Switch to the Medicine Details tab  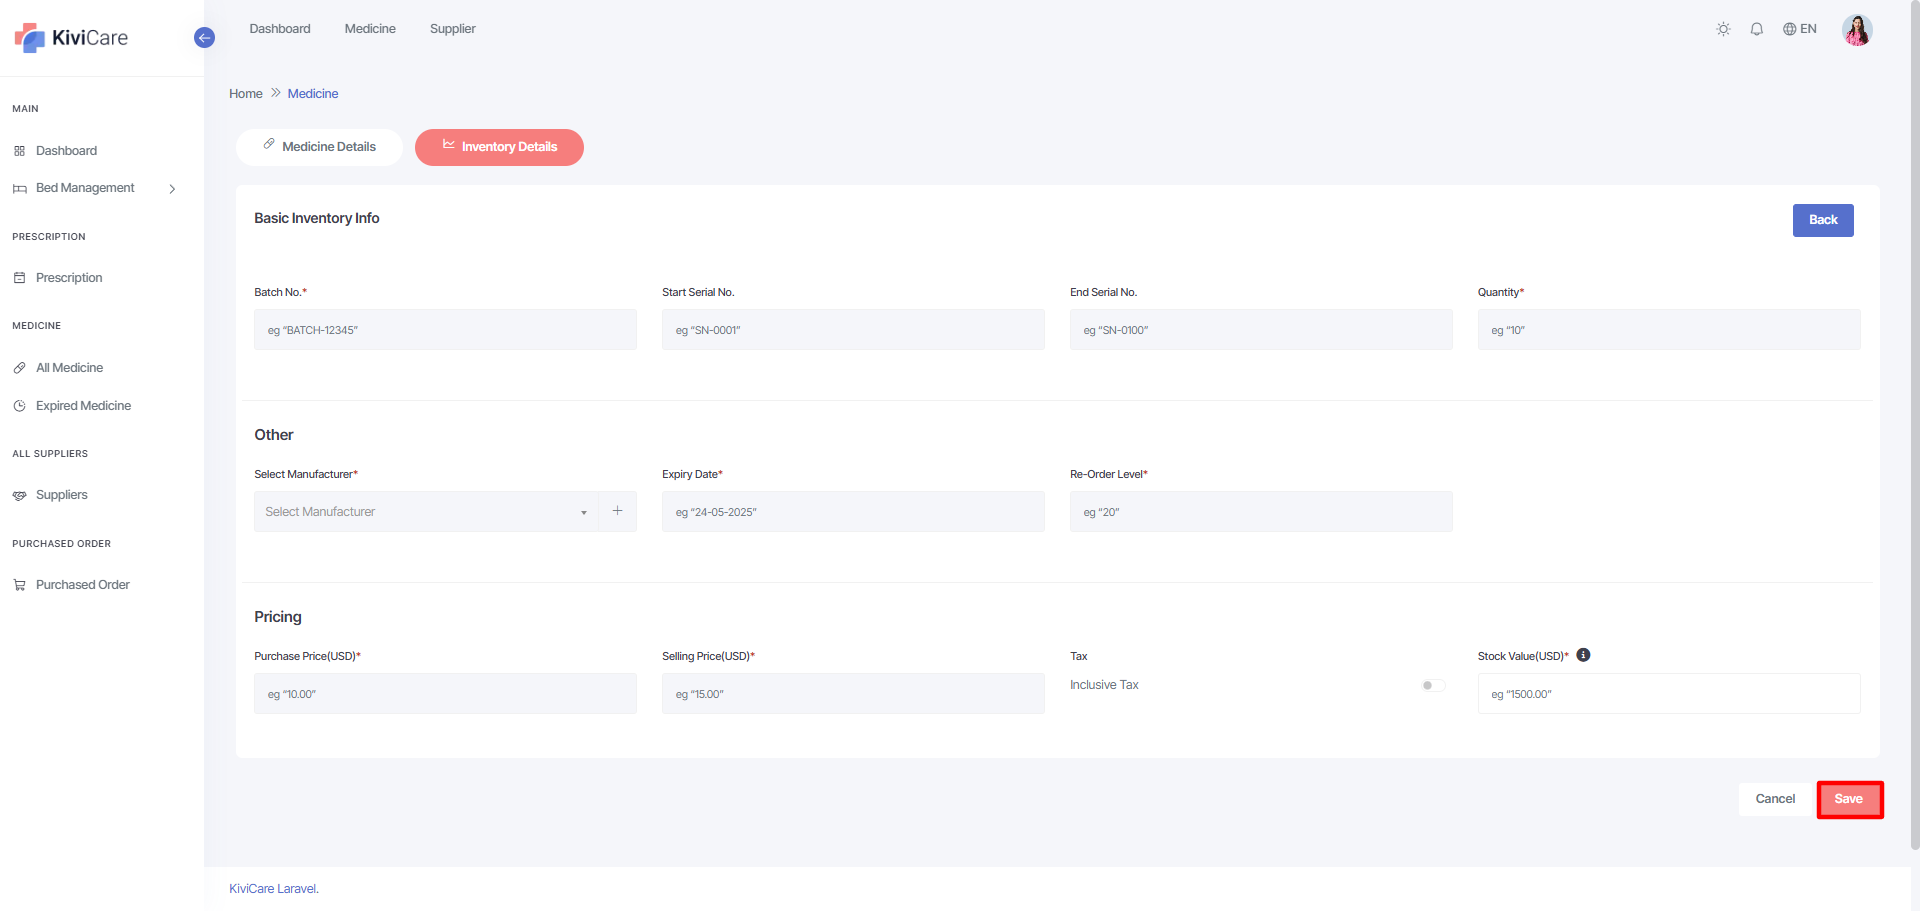tap(319, 147)
